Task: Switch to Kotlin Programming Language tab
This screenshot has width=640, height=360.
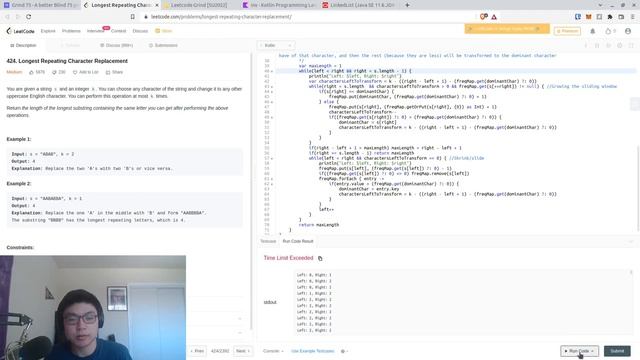Action: pos(280,5)
